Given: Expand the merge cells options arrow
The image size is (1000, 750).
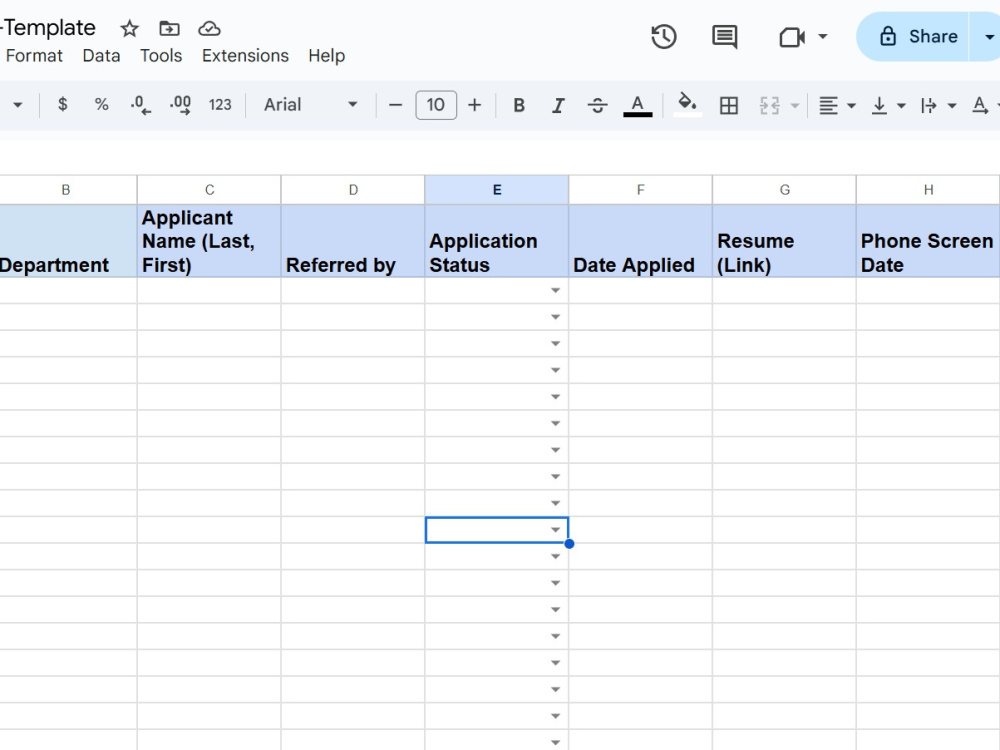Looking at the screenshot, I should pos(795,105).
